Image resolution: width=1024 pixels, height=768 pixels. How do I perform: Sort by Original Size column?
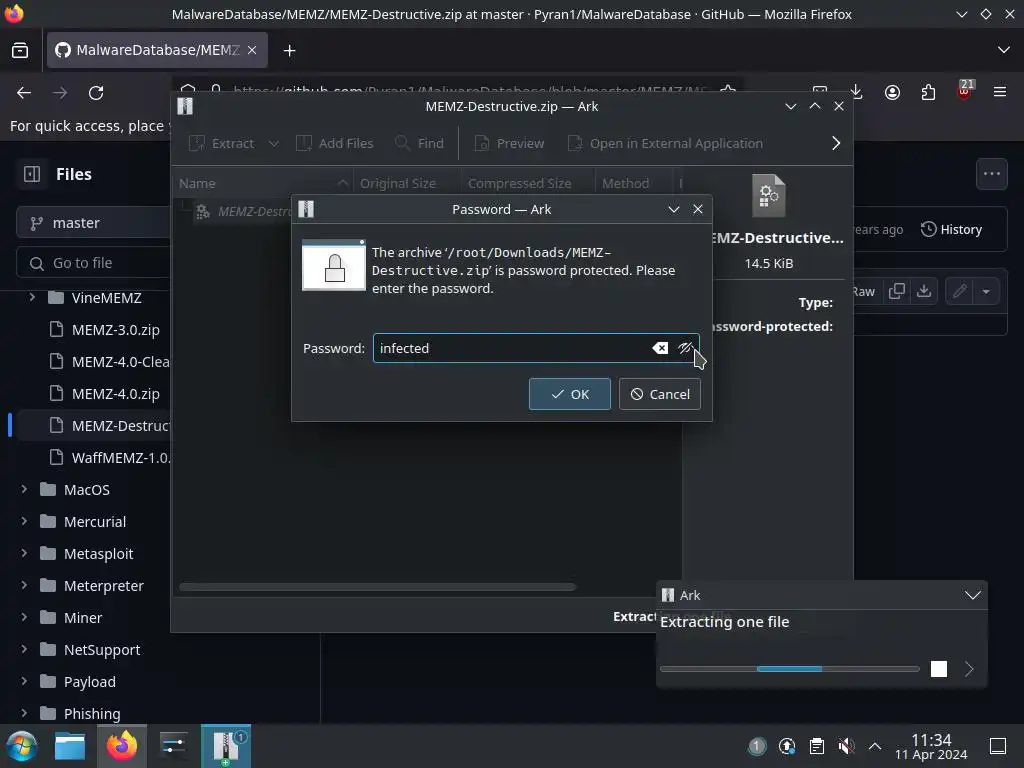coord(407,184)
